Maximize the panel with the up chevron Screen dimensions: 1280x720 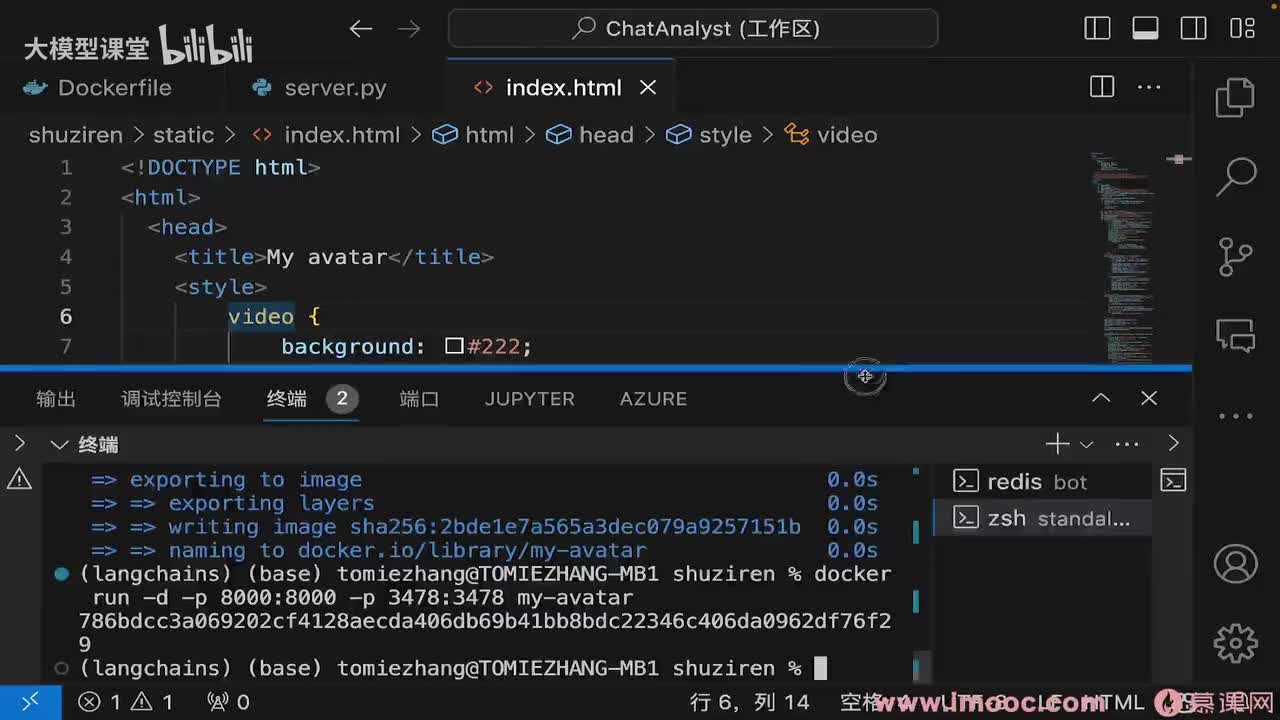(1101, 398)
